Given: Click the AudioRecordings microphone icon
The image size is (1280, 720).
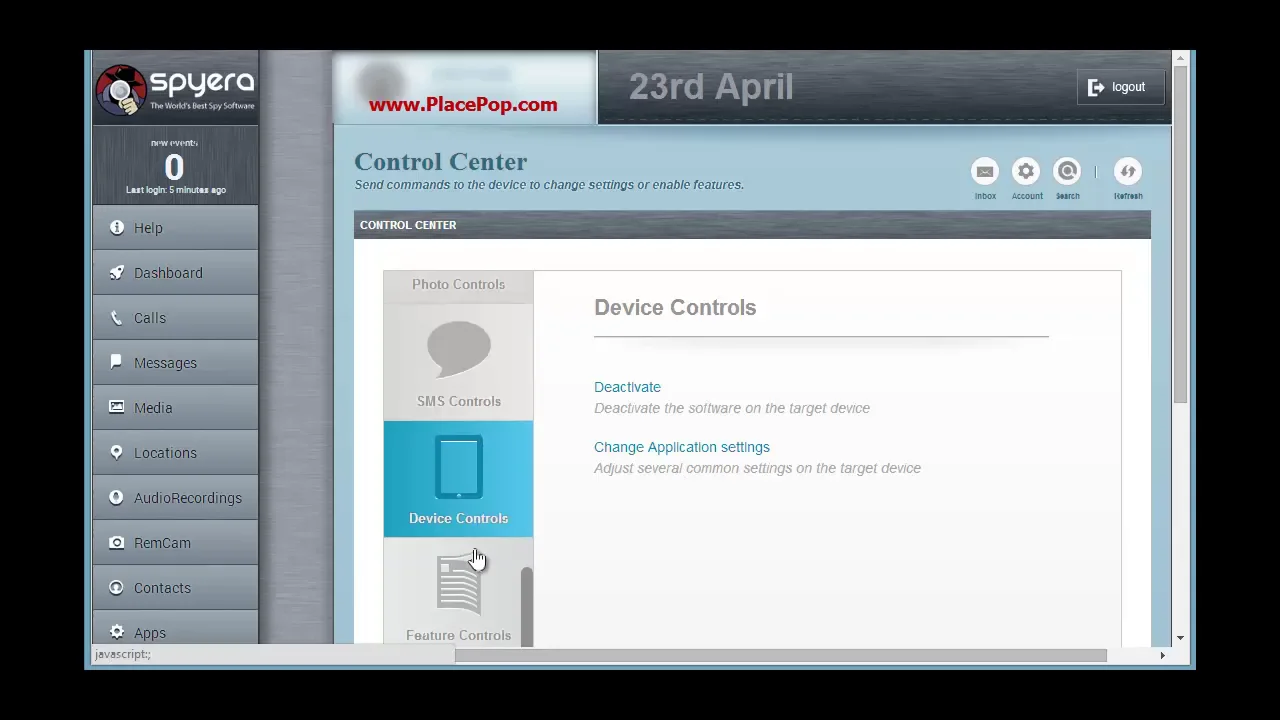Looking at the screenshot, I should [117, 498].
